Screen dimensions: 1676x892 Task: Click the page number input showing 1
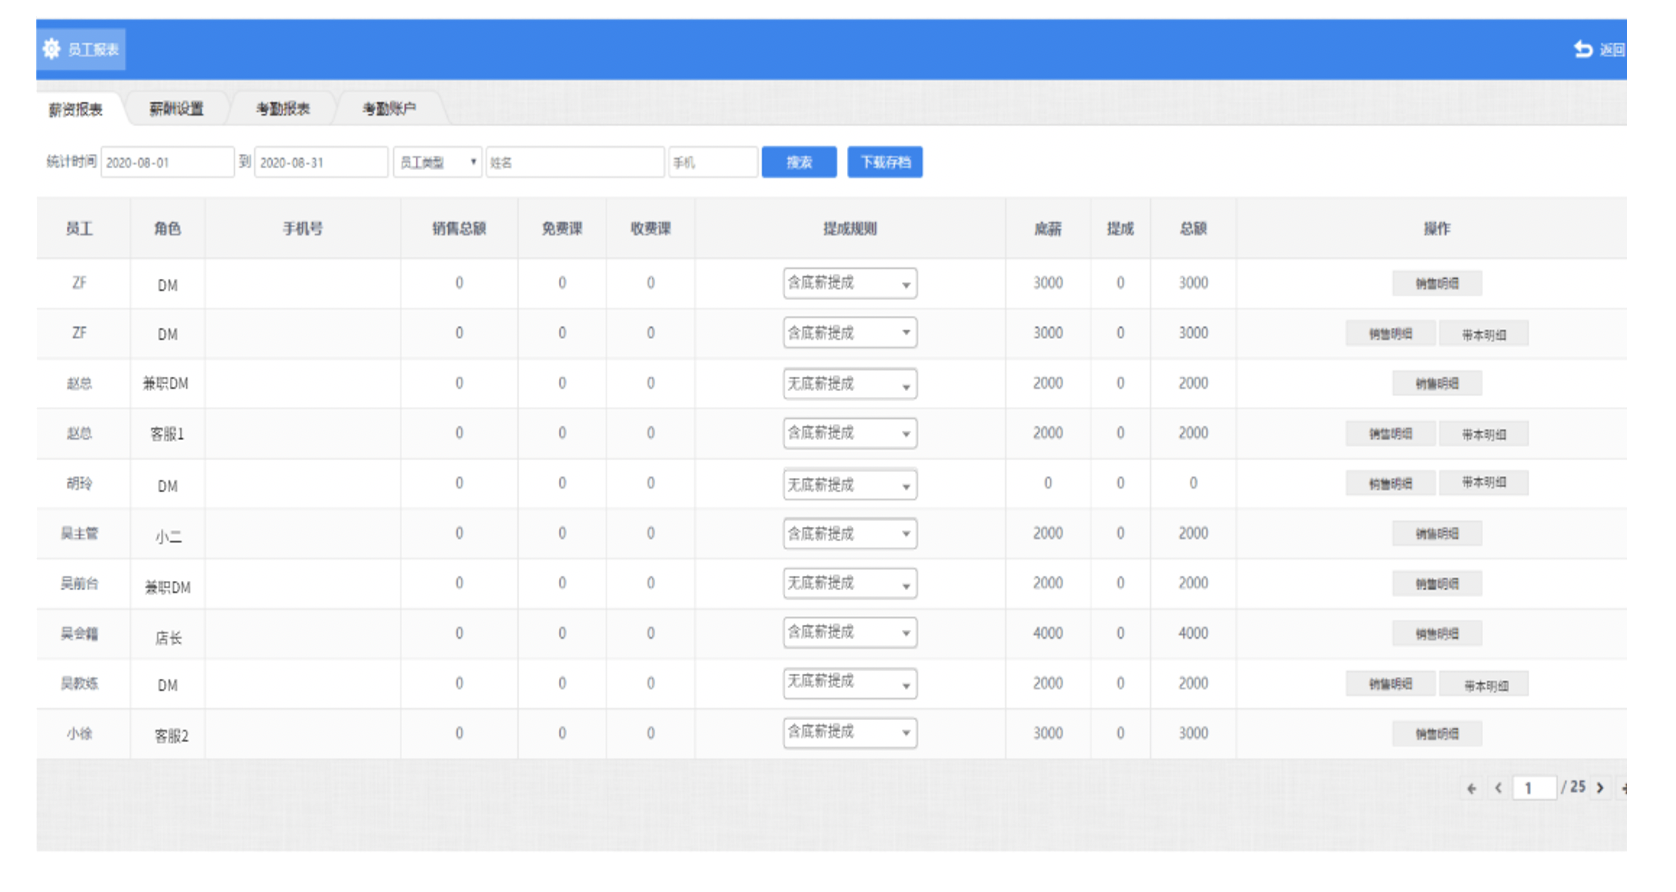point(1534,788)
